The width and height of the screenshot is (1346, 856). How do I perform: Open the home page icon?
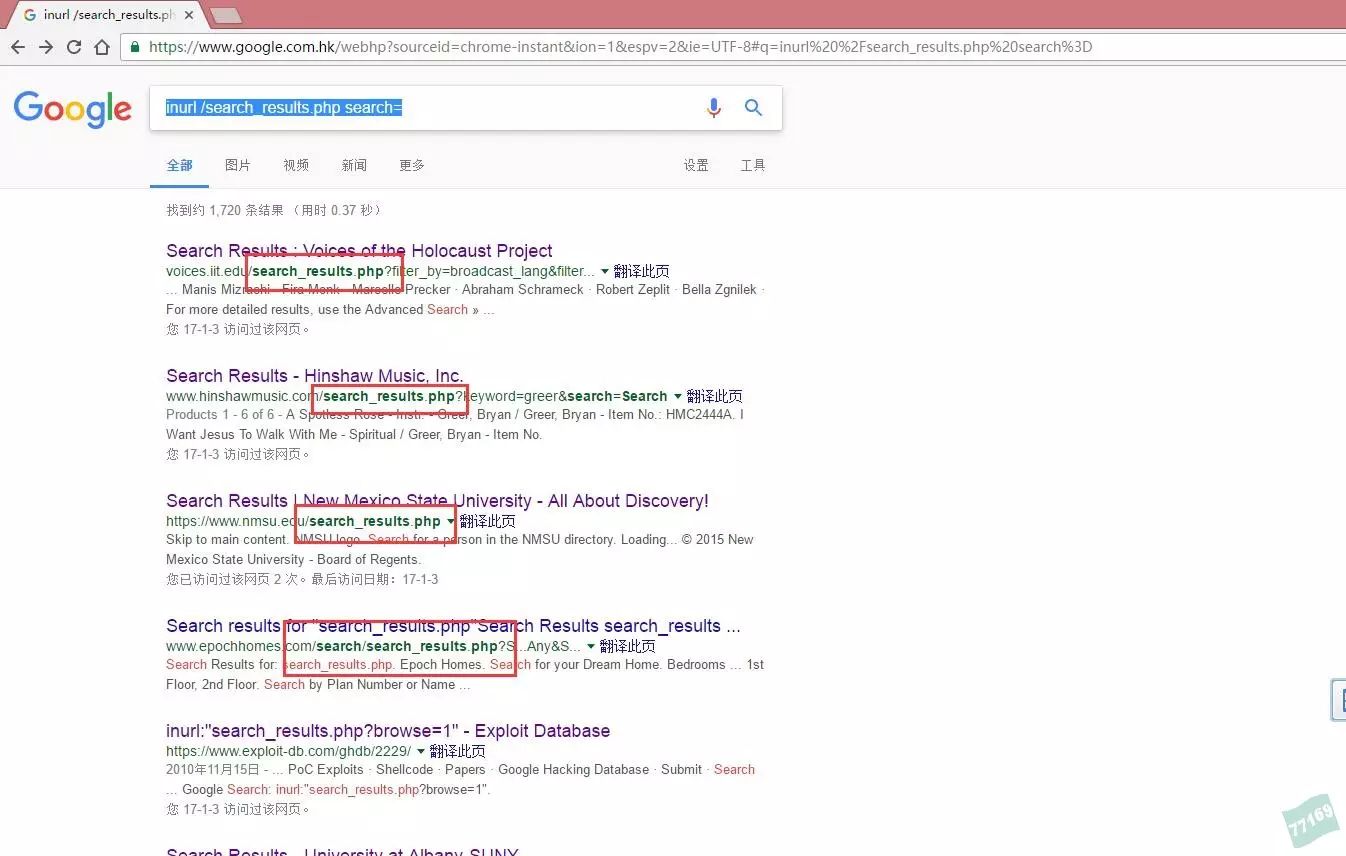pyautogui.click(x=102, y=47)
